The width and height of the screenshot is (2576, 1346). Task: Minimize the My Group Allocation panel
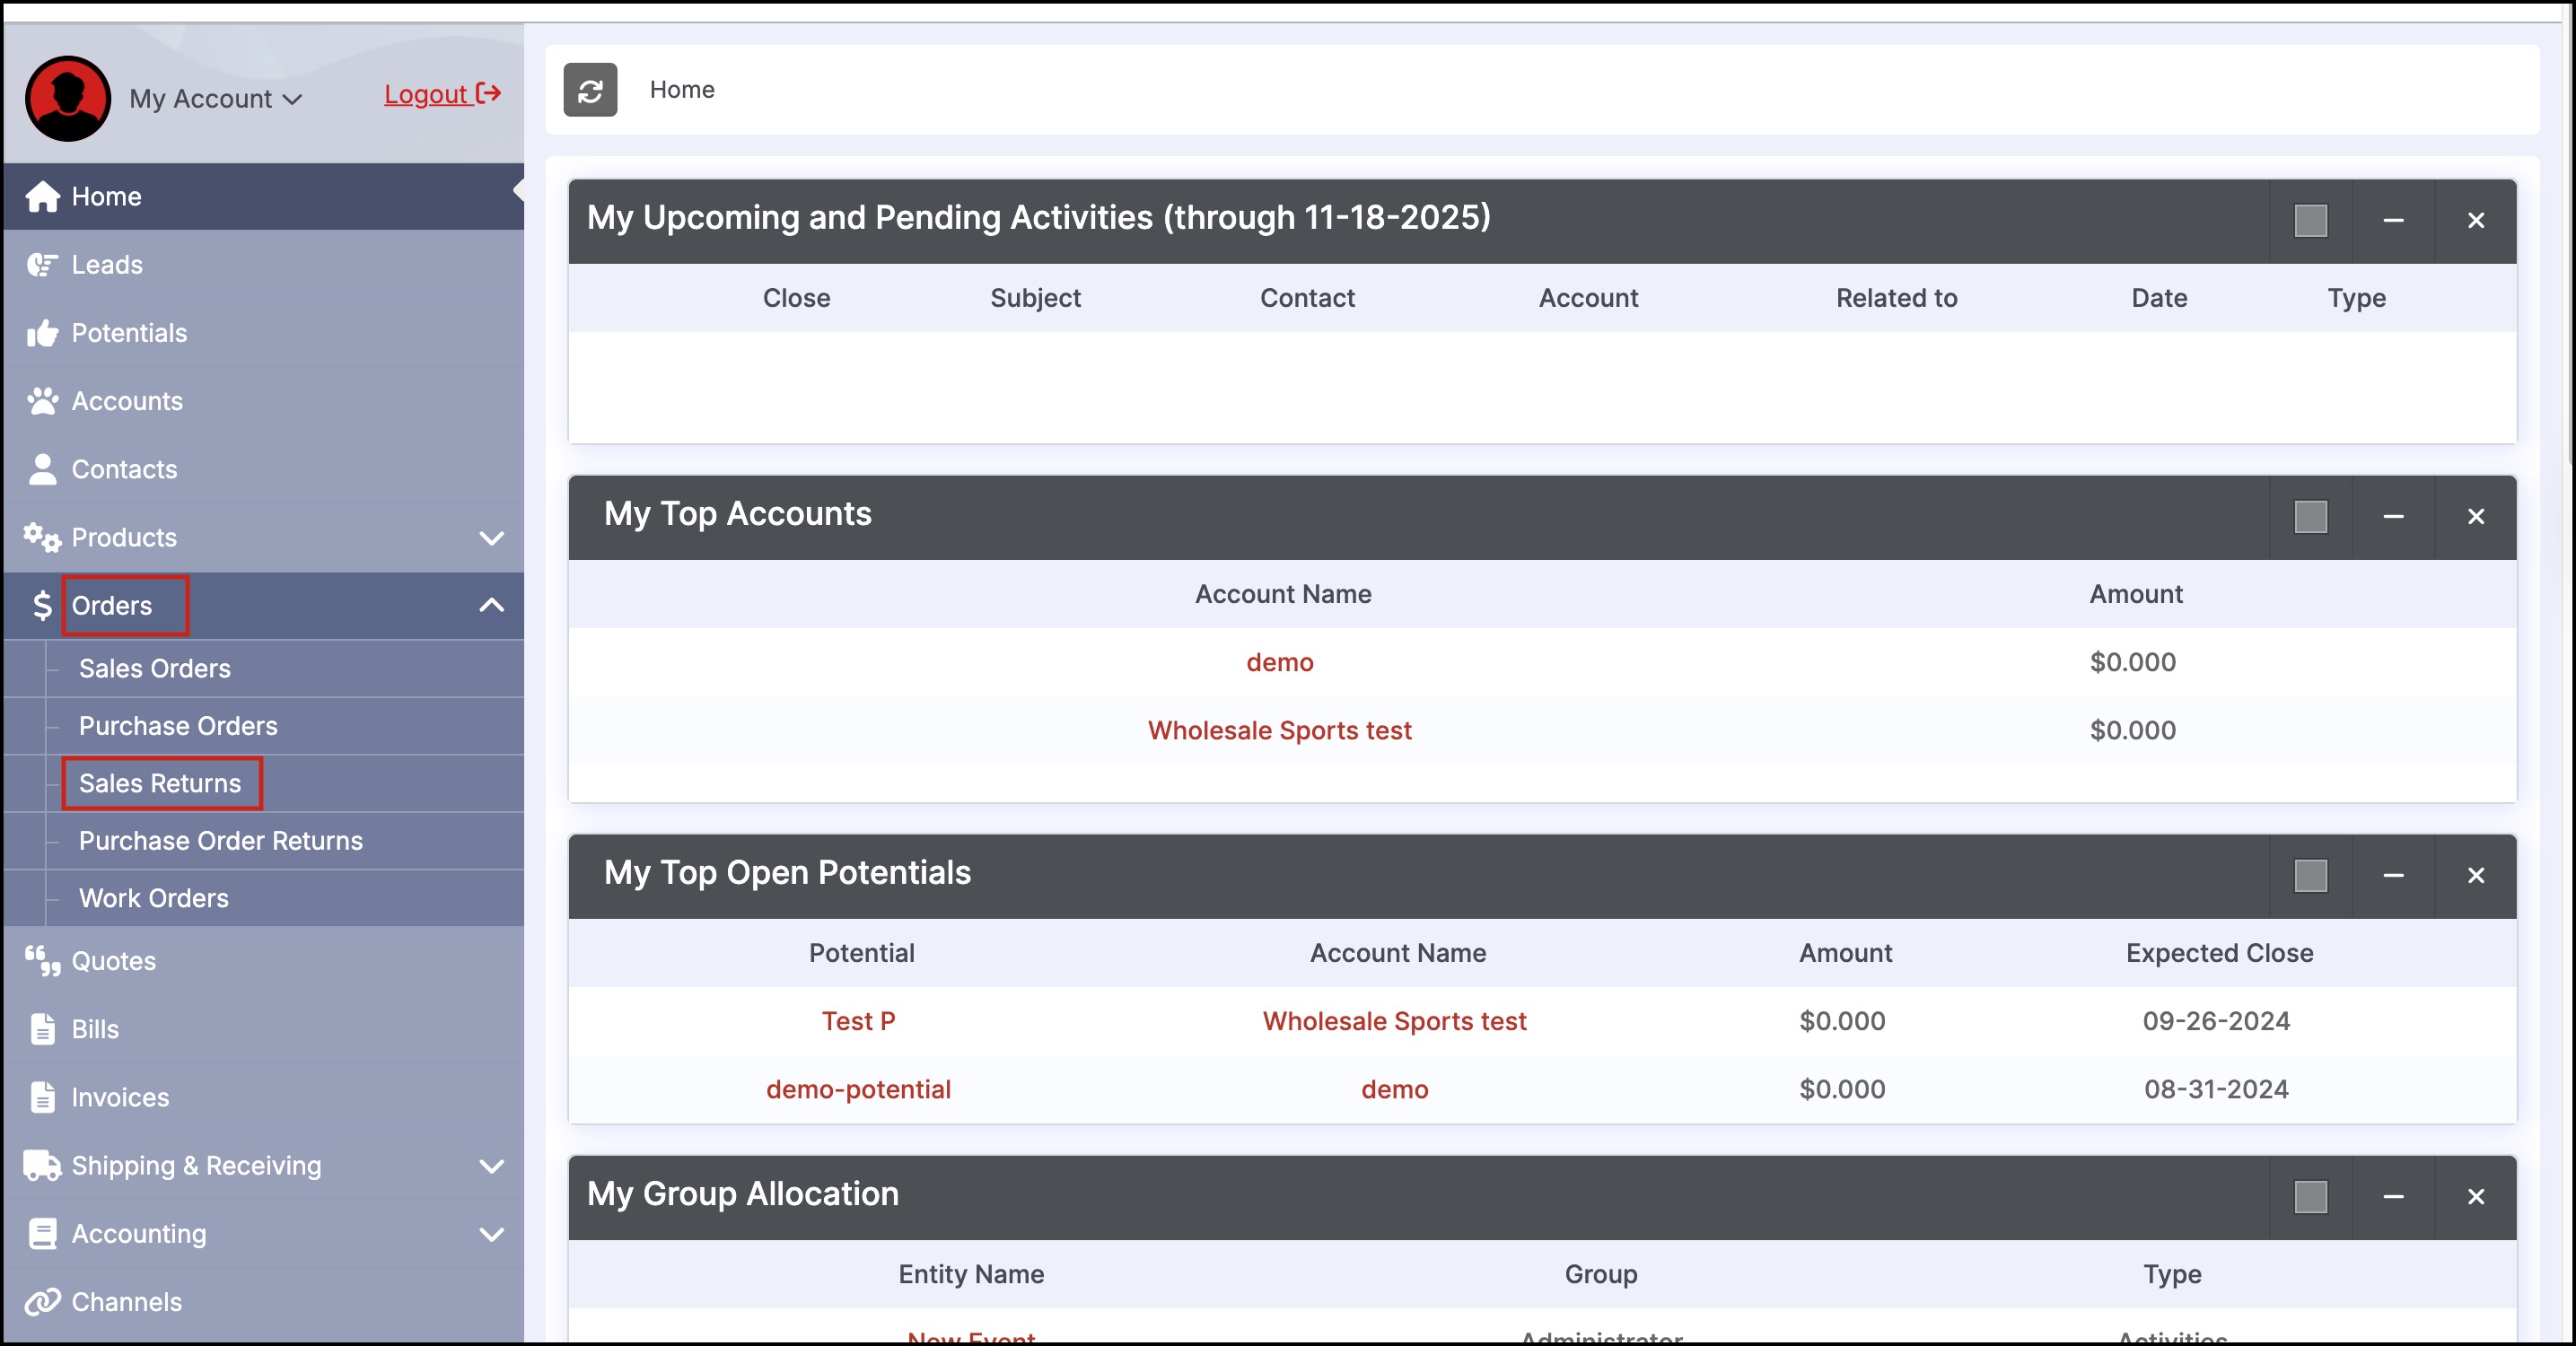point(2393,1196)
